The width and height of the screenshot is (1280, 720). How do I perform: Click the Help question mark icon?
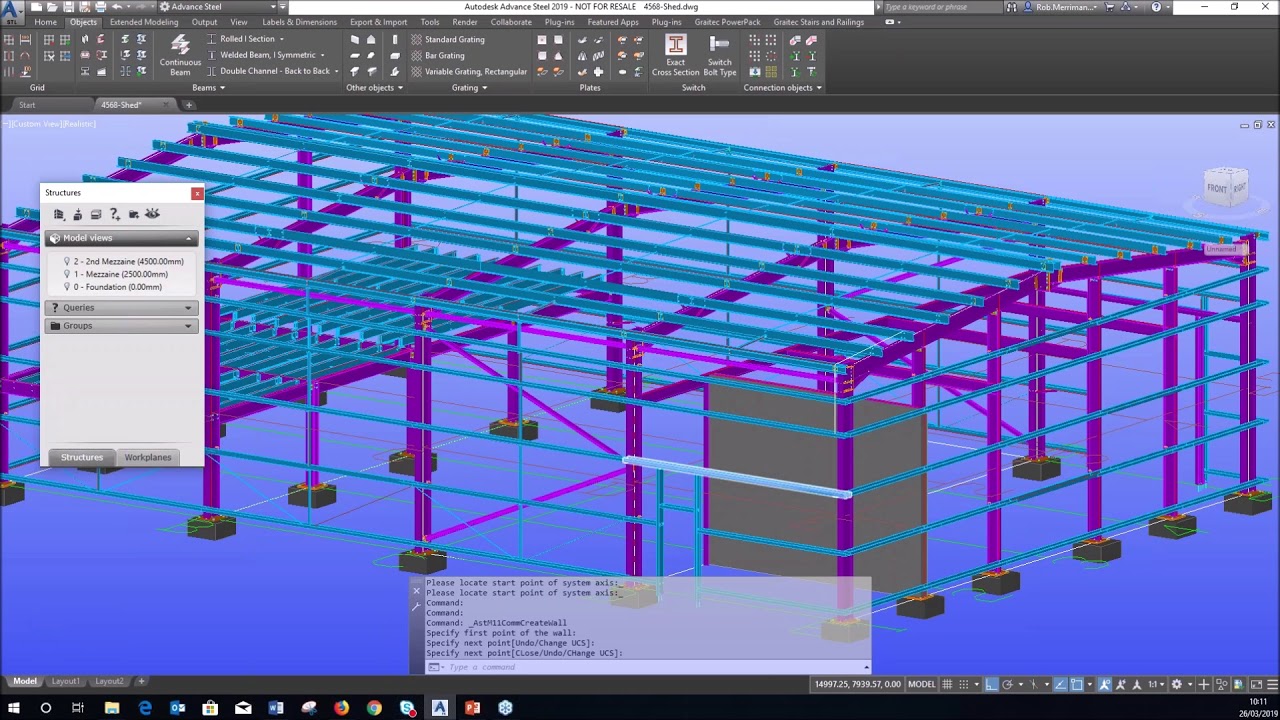[1157, 7]
